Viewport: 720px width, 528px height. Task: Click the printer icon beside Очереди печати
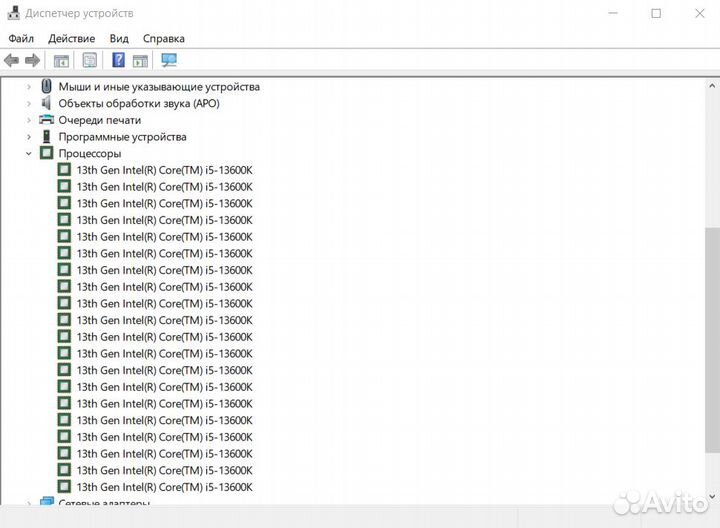point(46,120)
